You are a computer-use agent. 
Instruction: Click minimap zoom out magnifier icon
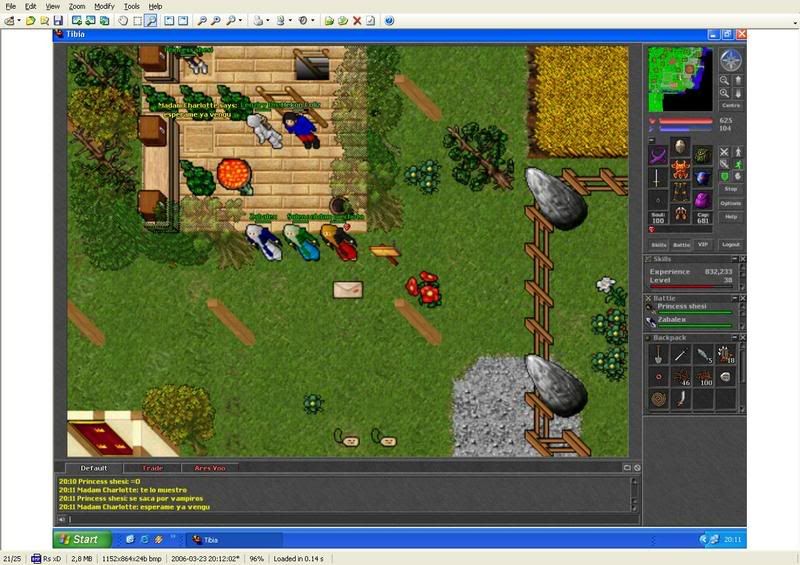(724, 80)
